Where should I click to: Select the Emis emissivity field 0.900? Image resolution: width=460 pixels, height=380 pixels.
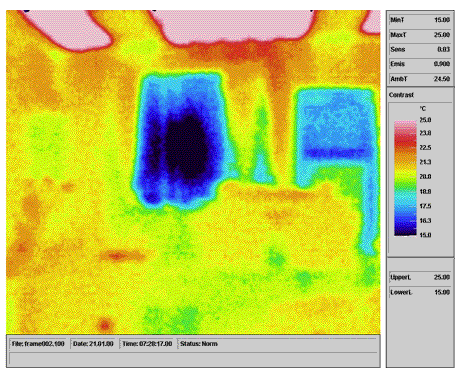click(420, 64)
